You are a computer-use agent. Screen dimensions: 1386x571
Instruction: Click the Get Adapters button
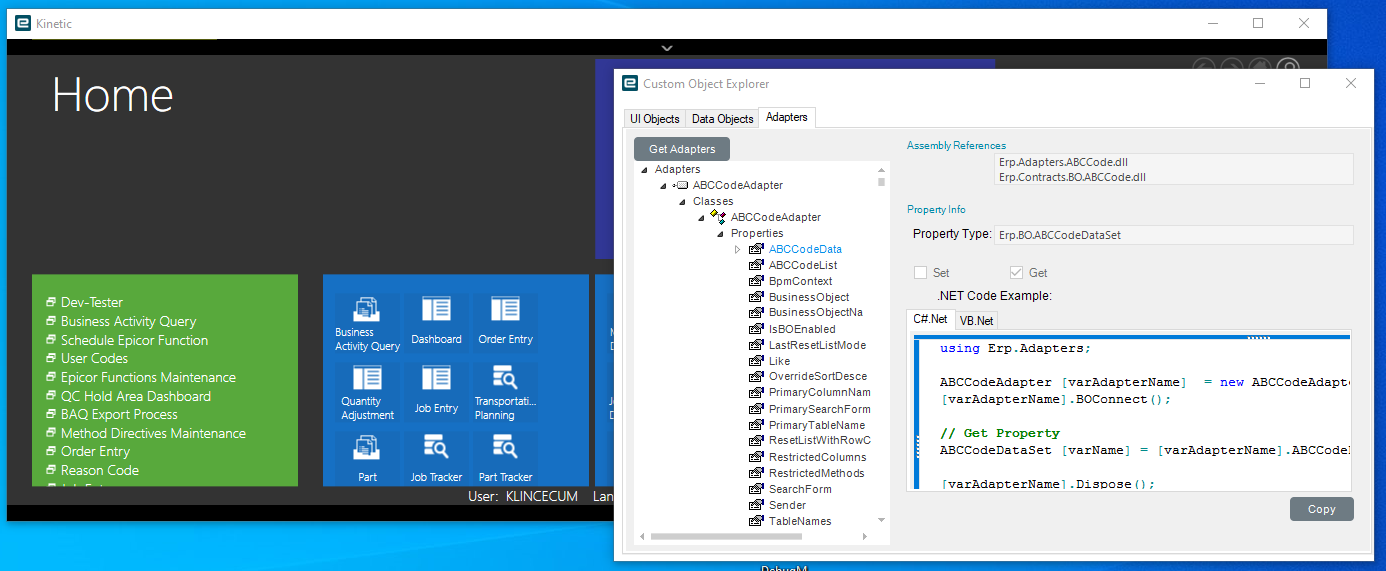tap(682, 149)
